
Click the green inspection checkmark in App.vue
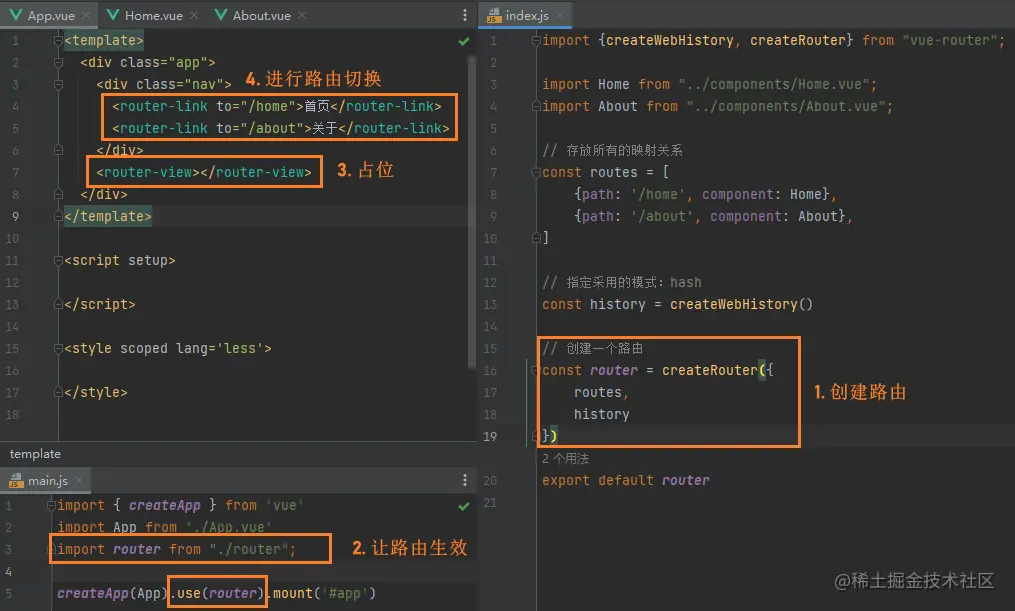463,41
